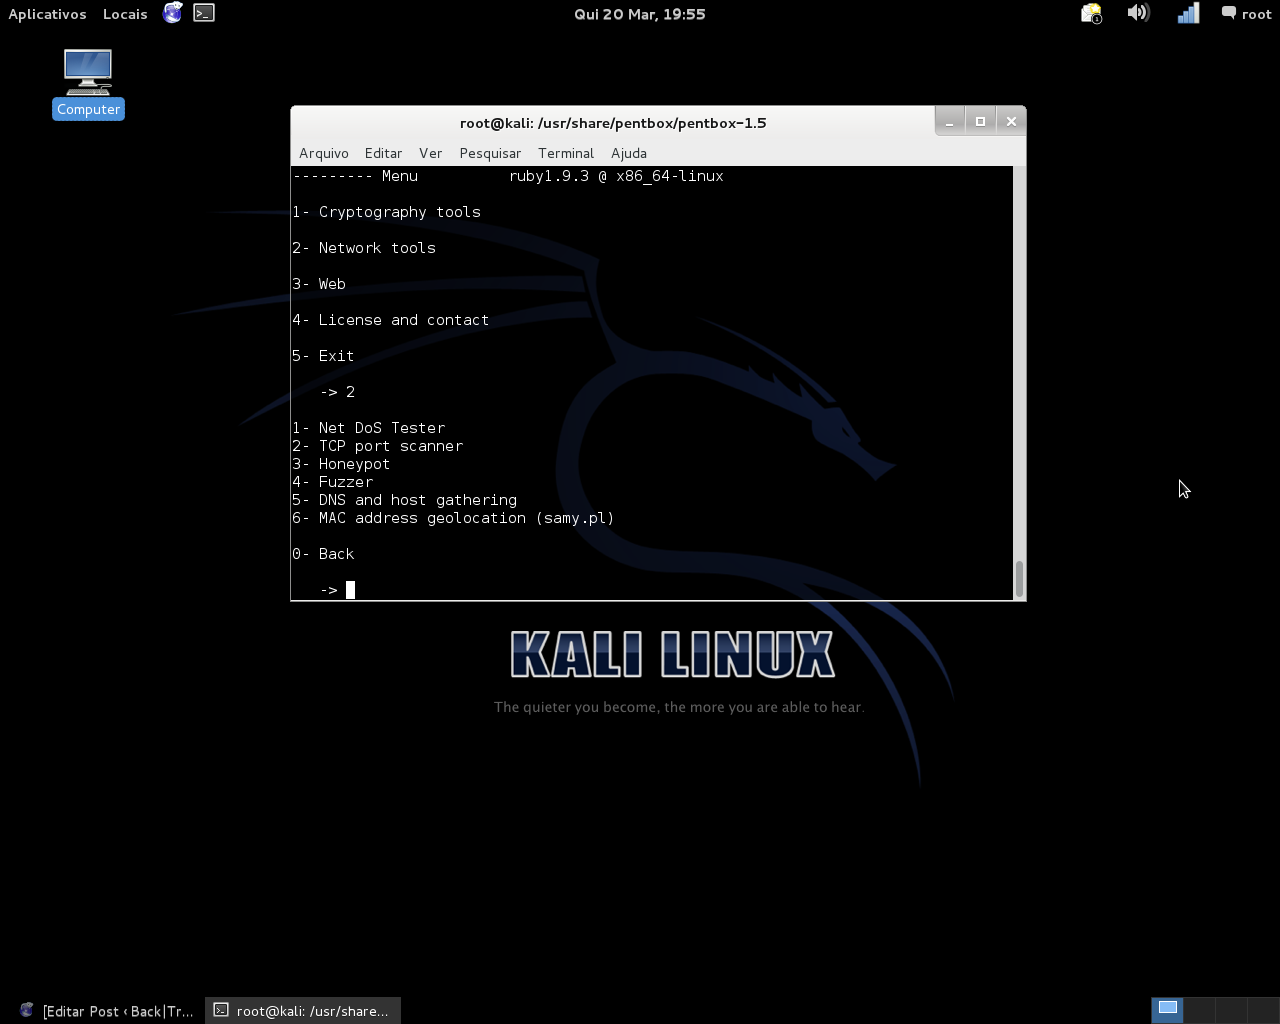1280x1024 pixels.
Task: Open the Editar menu in terminal
Action: click(x=383, y=153)
